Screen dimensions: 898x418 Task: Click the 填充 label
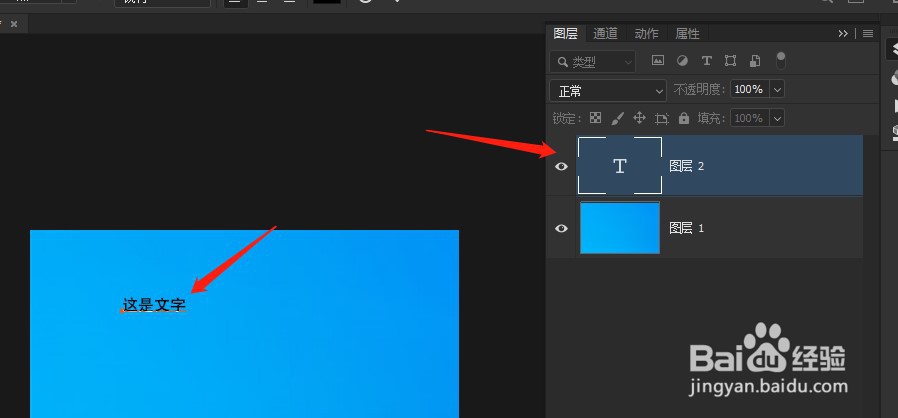711,119
